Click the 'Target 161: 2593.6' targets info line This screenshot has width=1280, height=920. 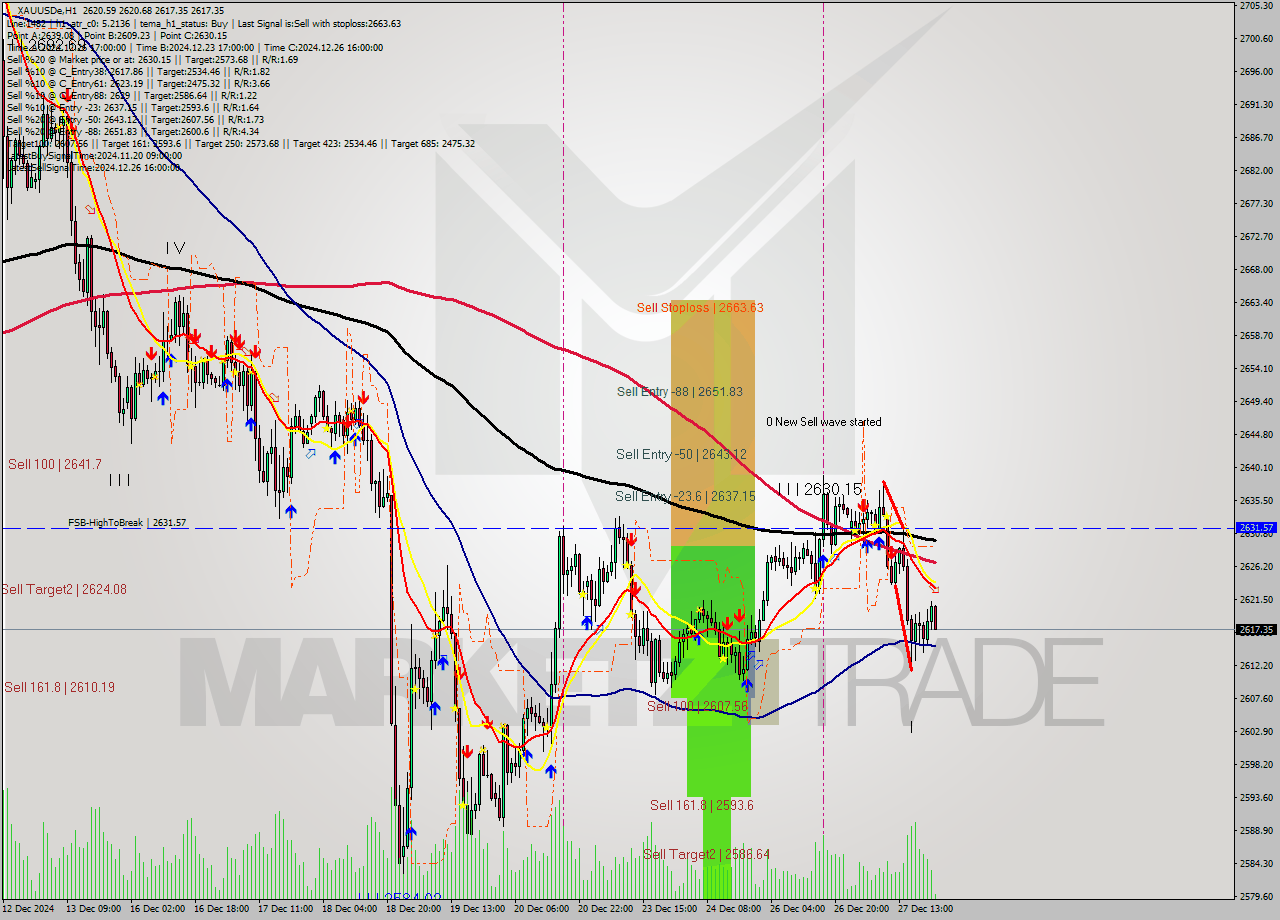pyautogui.click(x=241, y=143)
